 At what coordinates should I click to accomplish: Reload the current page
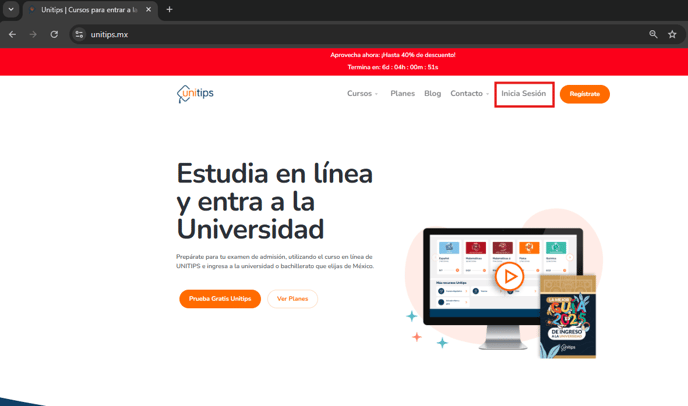pos(54,34)
